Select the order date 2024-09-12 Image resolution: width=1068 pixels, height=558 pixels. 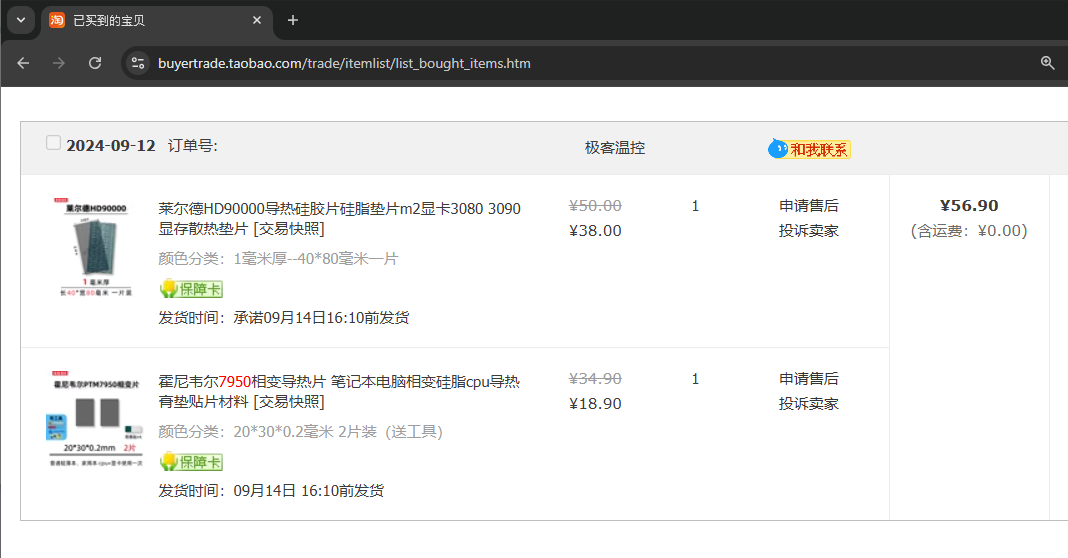tap(110, 146)
